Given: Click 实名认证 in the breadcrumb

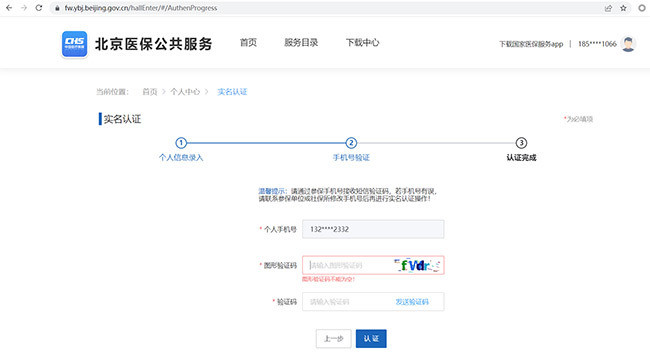Looking at the screenshot, I should click(232, 92).
